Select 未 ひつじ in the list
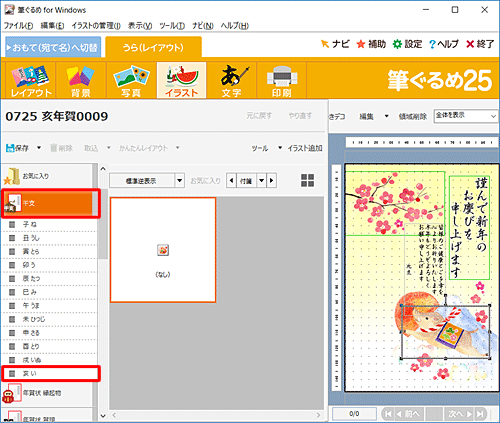Viewport: 500px width, 423px height. click(x=49, y=319)
